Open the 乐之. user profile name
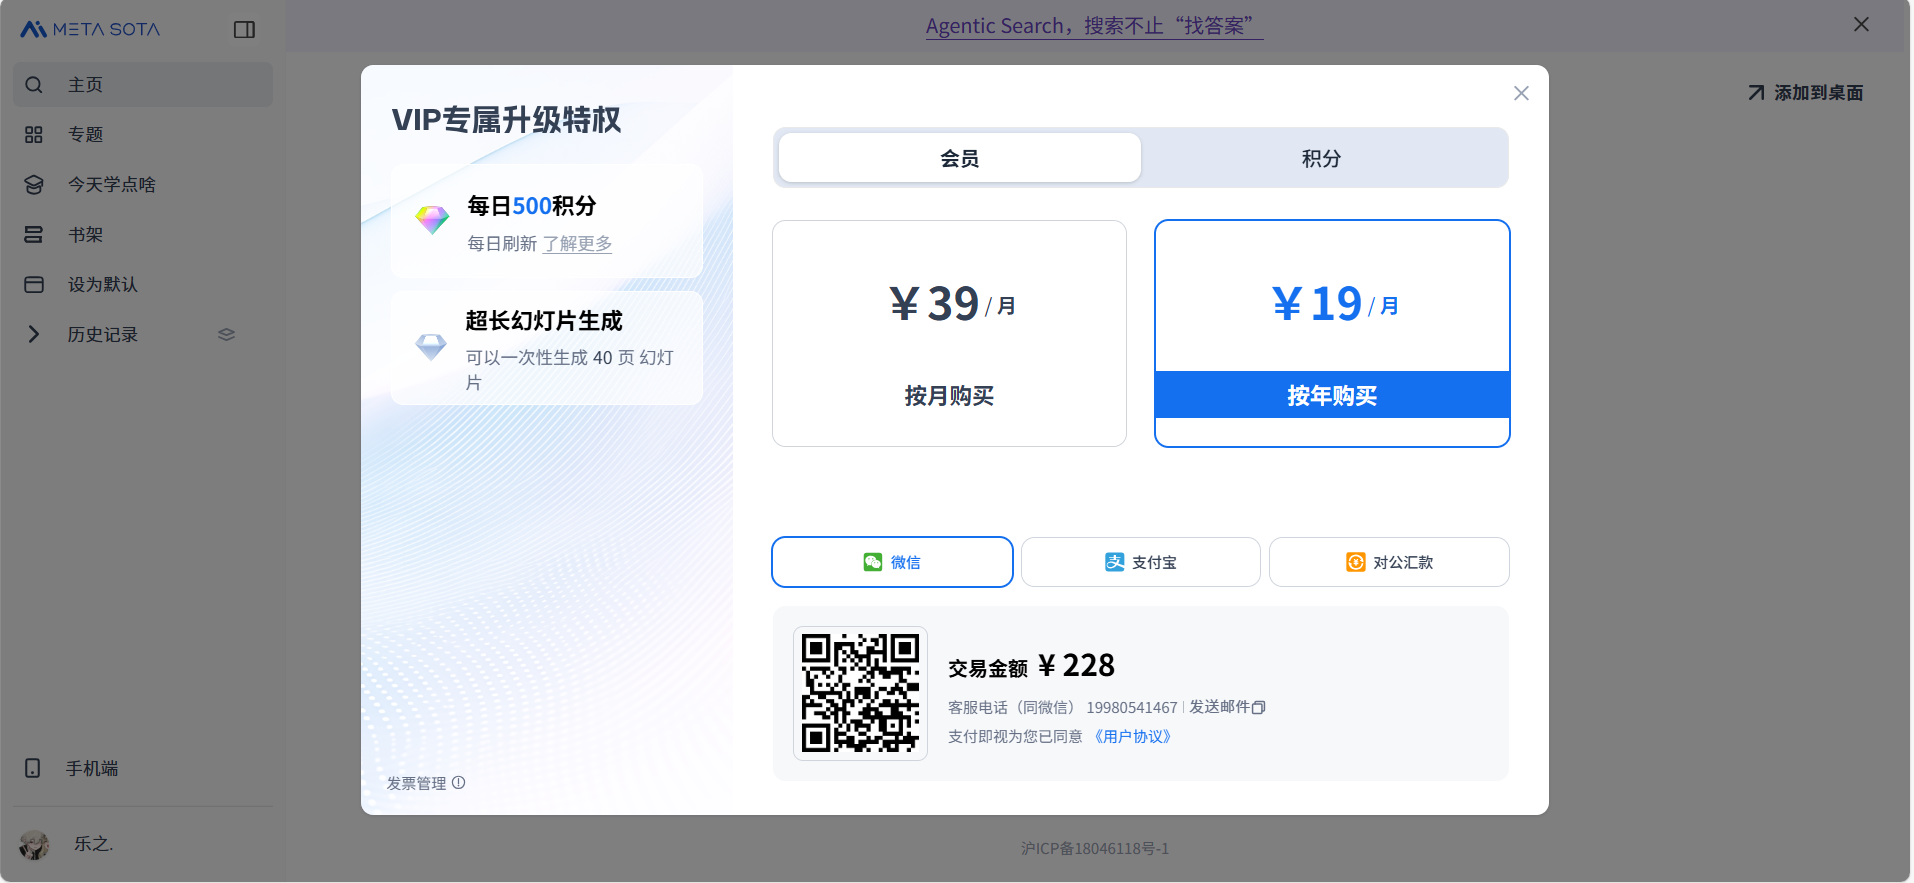This screenshot has height=883, width=1914. (94, 844)
